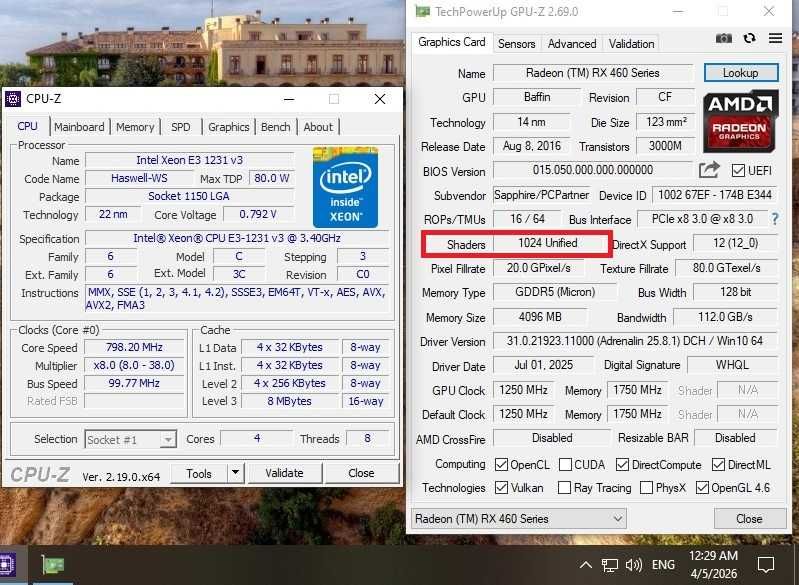The width and height of the screenshot is (799, 585).
Task: Click the GPU-Z title bar icon
Action: (x=422, y=11)
